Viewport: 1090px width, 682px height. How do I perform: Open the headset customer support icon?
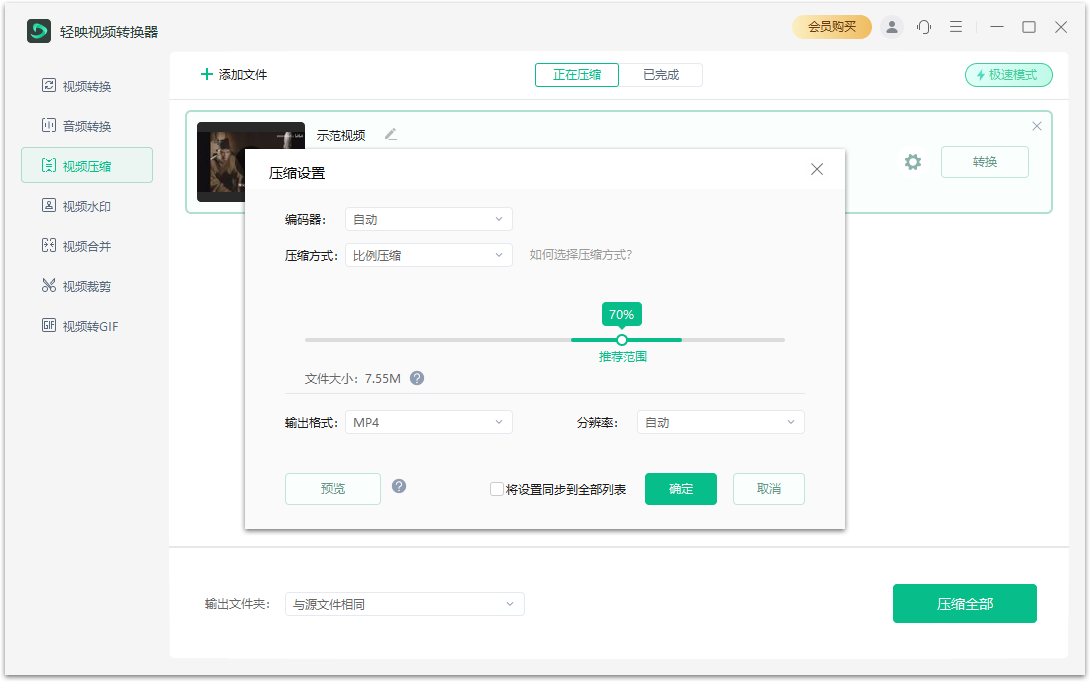point(923,27)
